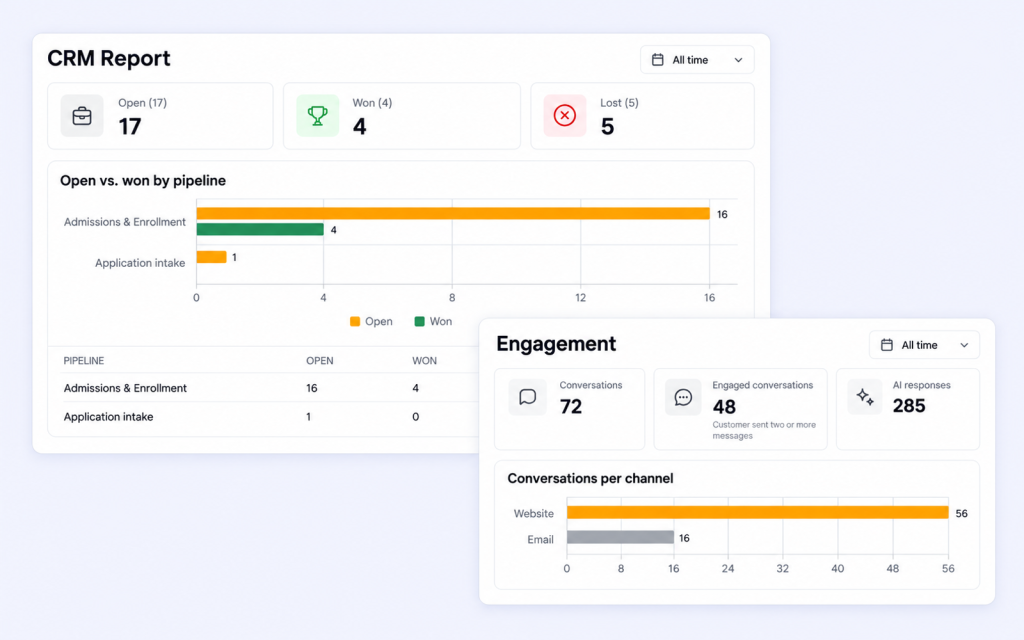Click the CRM Report title

coord(108,58)
